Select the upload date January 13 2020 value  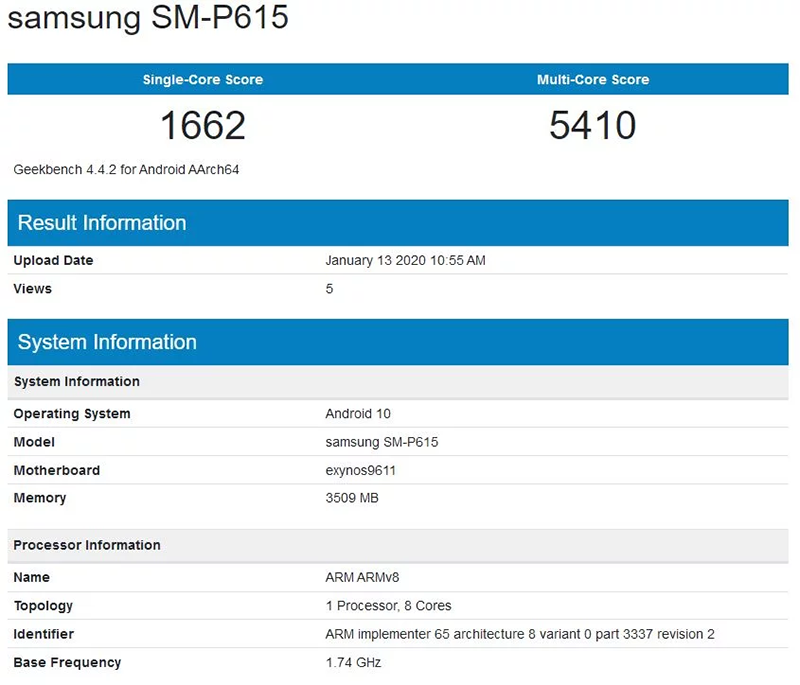tap(405, 261)
